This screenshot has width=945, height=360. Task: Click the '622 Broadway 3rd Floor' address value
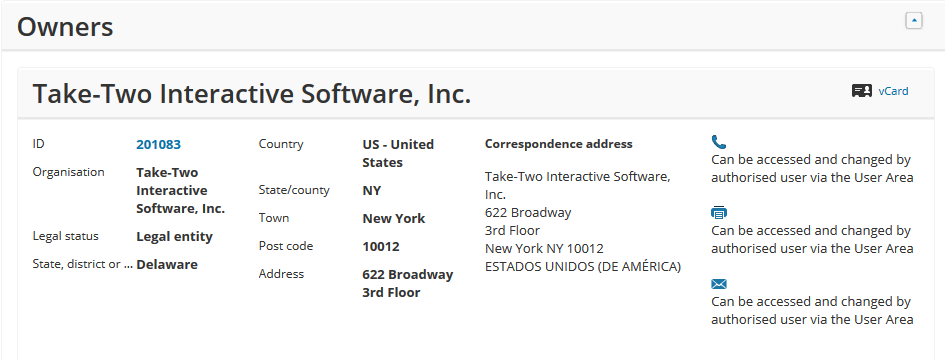tap(407, 283)
